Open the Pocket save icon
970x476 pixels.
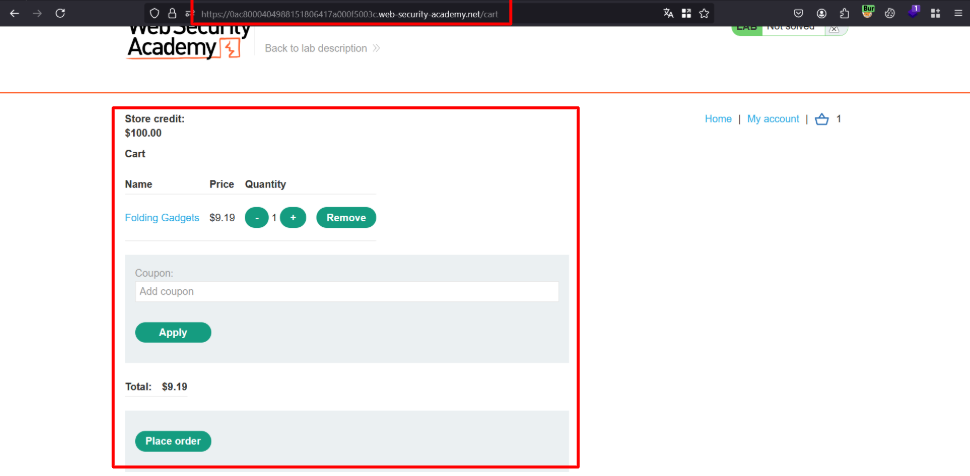coord(798,13)
